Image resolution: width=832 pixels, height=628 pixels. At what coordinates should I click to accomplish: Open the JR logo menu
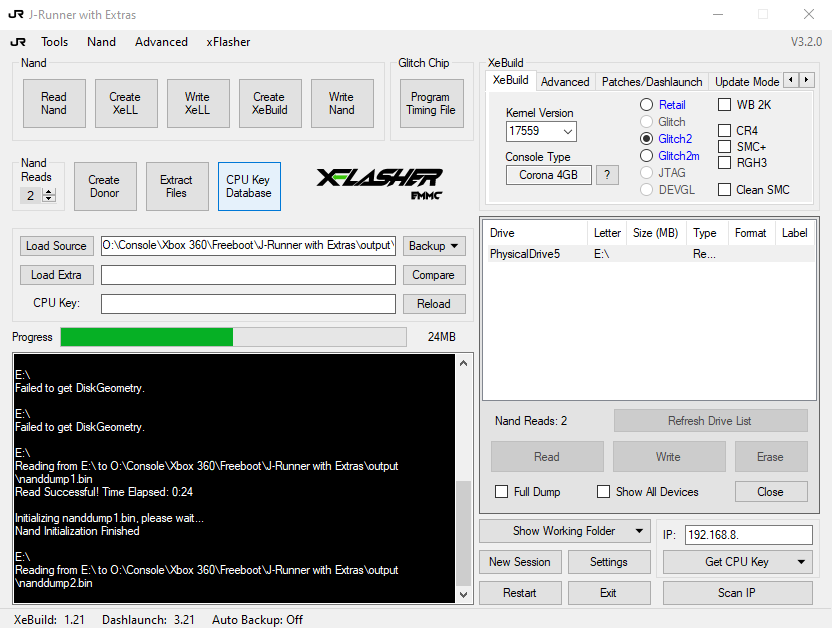click(x=18, y=42)
